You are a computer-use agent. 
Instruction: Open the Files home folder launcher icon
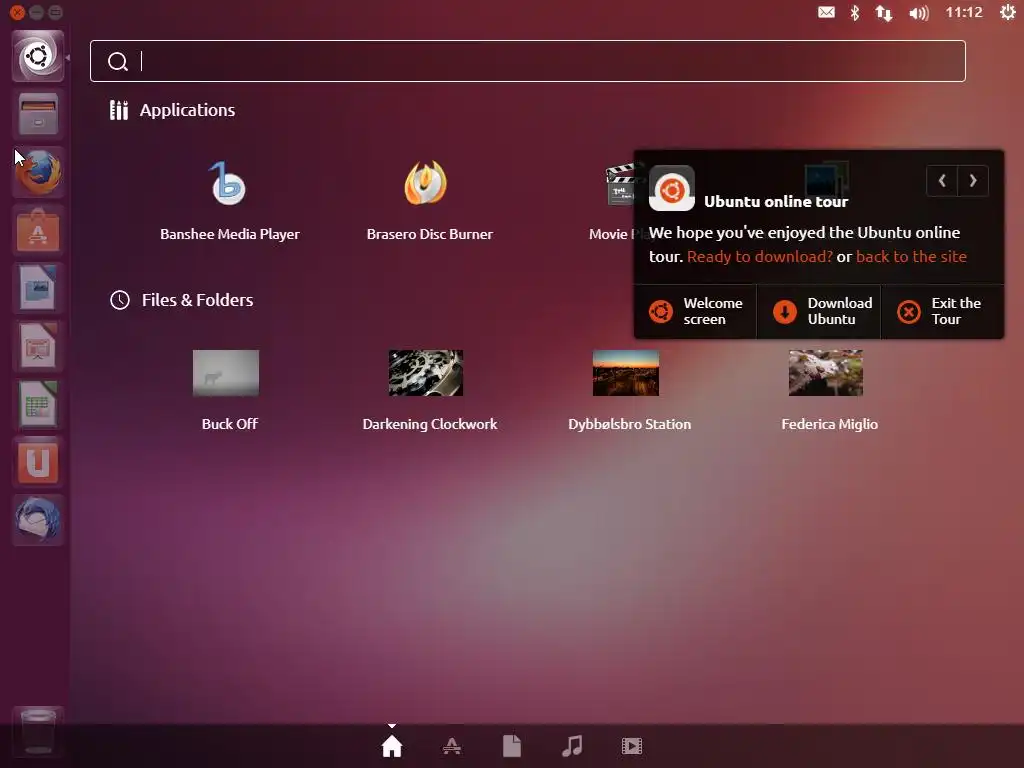pyautogui.click(x=38, y=114)
